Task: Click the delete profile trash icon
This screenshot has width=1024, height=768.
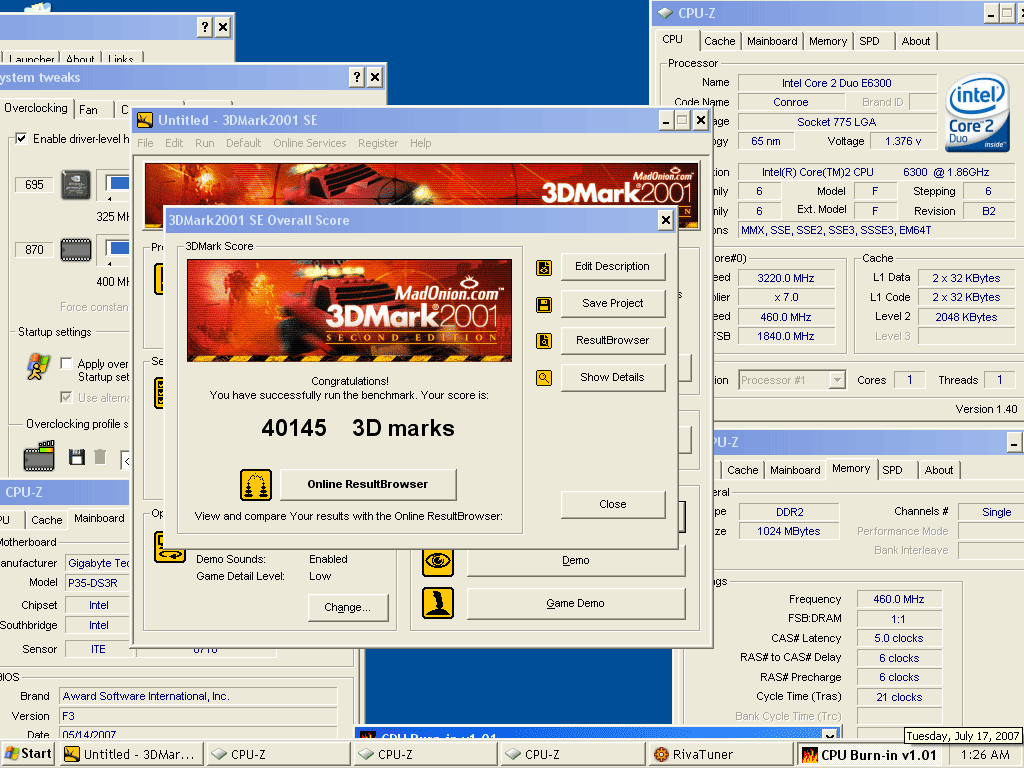Action: [x=100, y=456]
